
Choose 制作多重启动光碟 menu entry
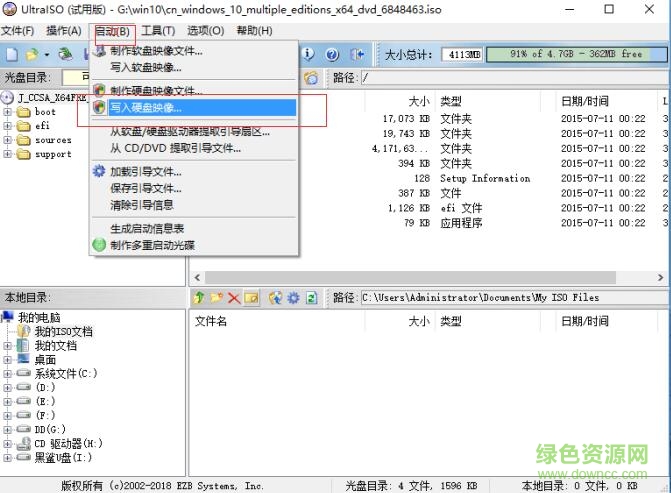[x=152, y=245]
